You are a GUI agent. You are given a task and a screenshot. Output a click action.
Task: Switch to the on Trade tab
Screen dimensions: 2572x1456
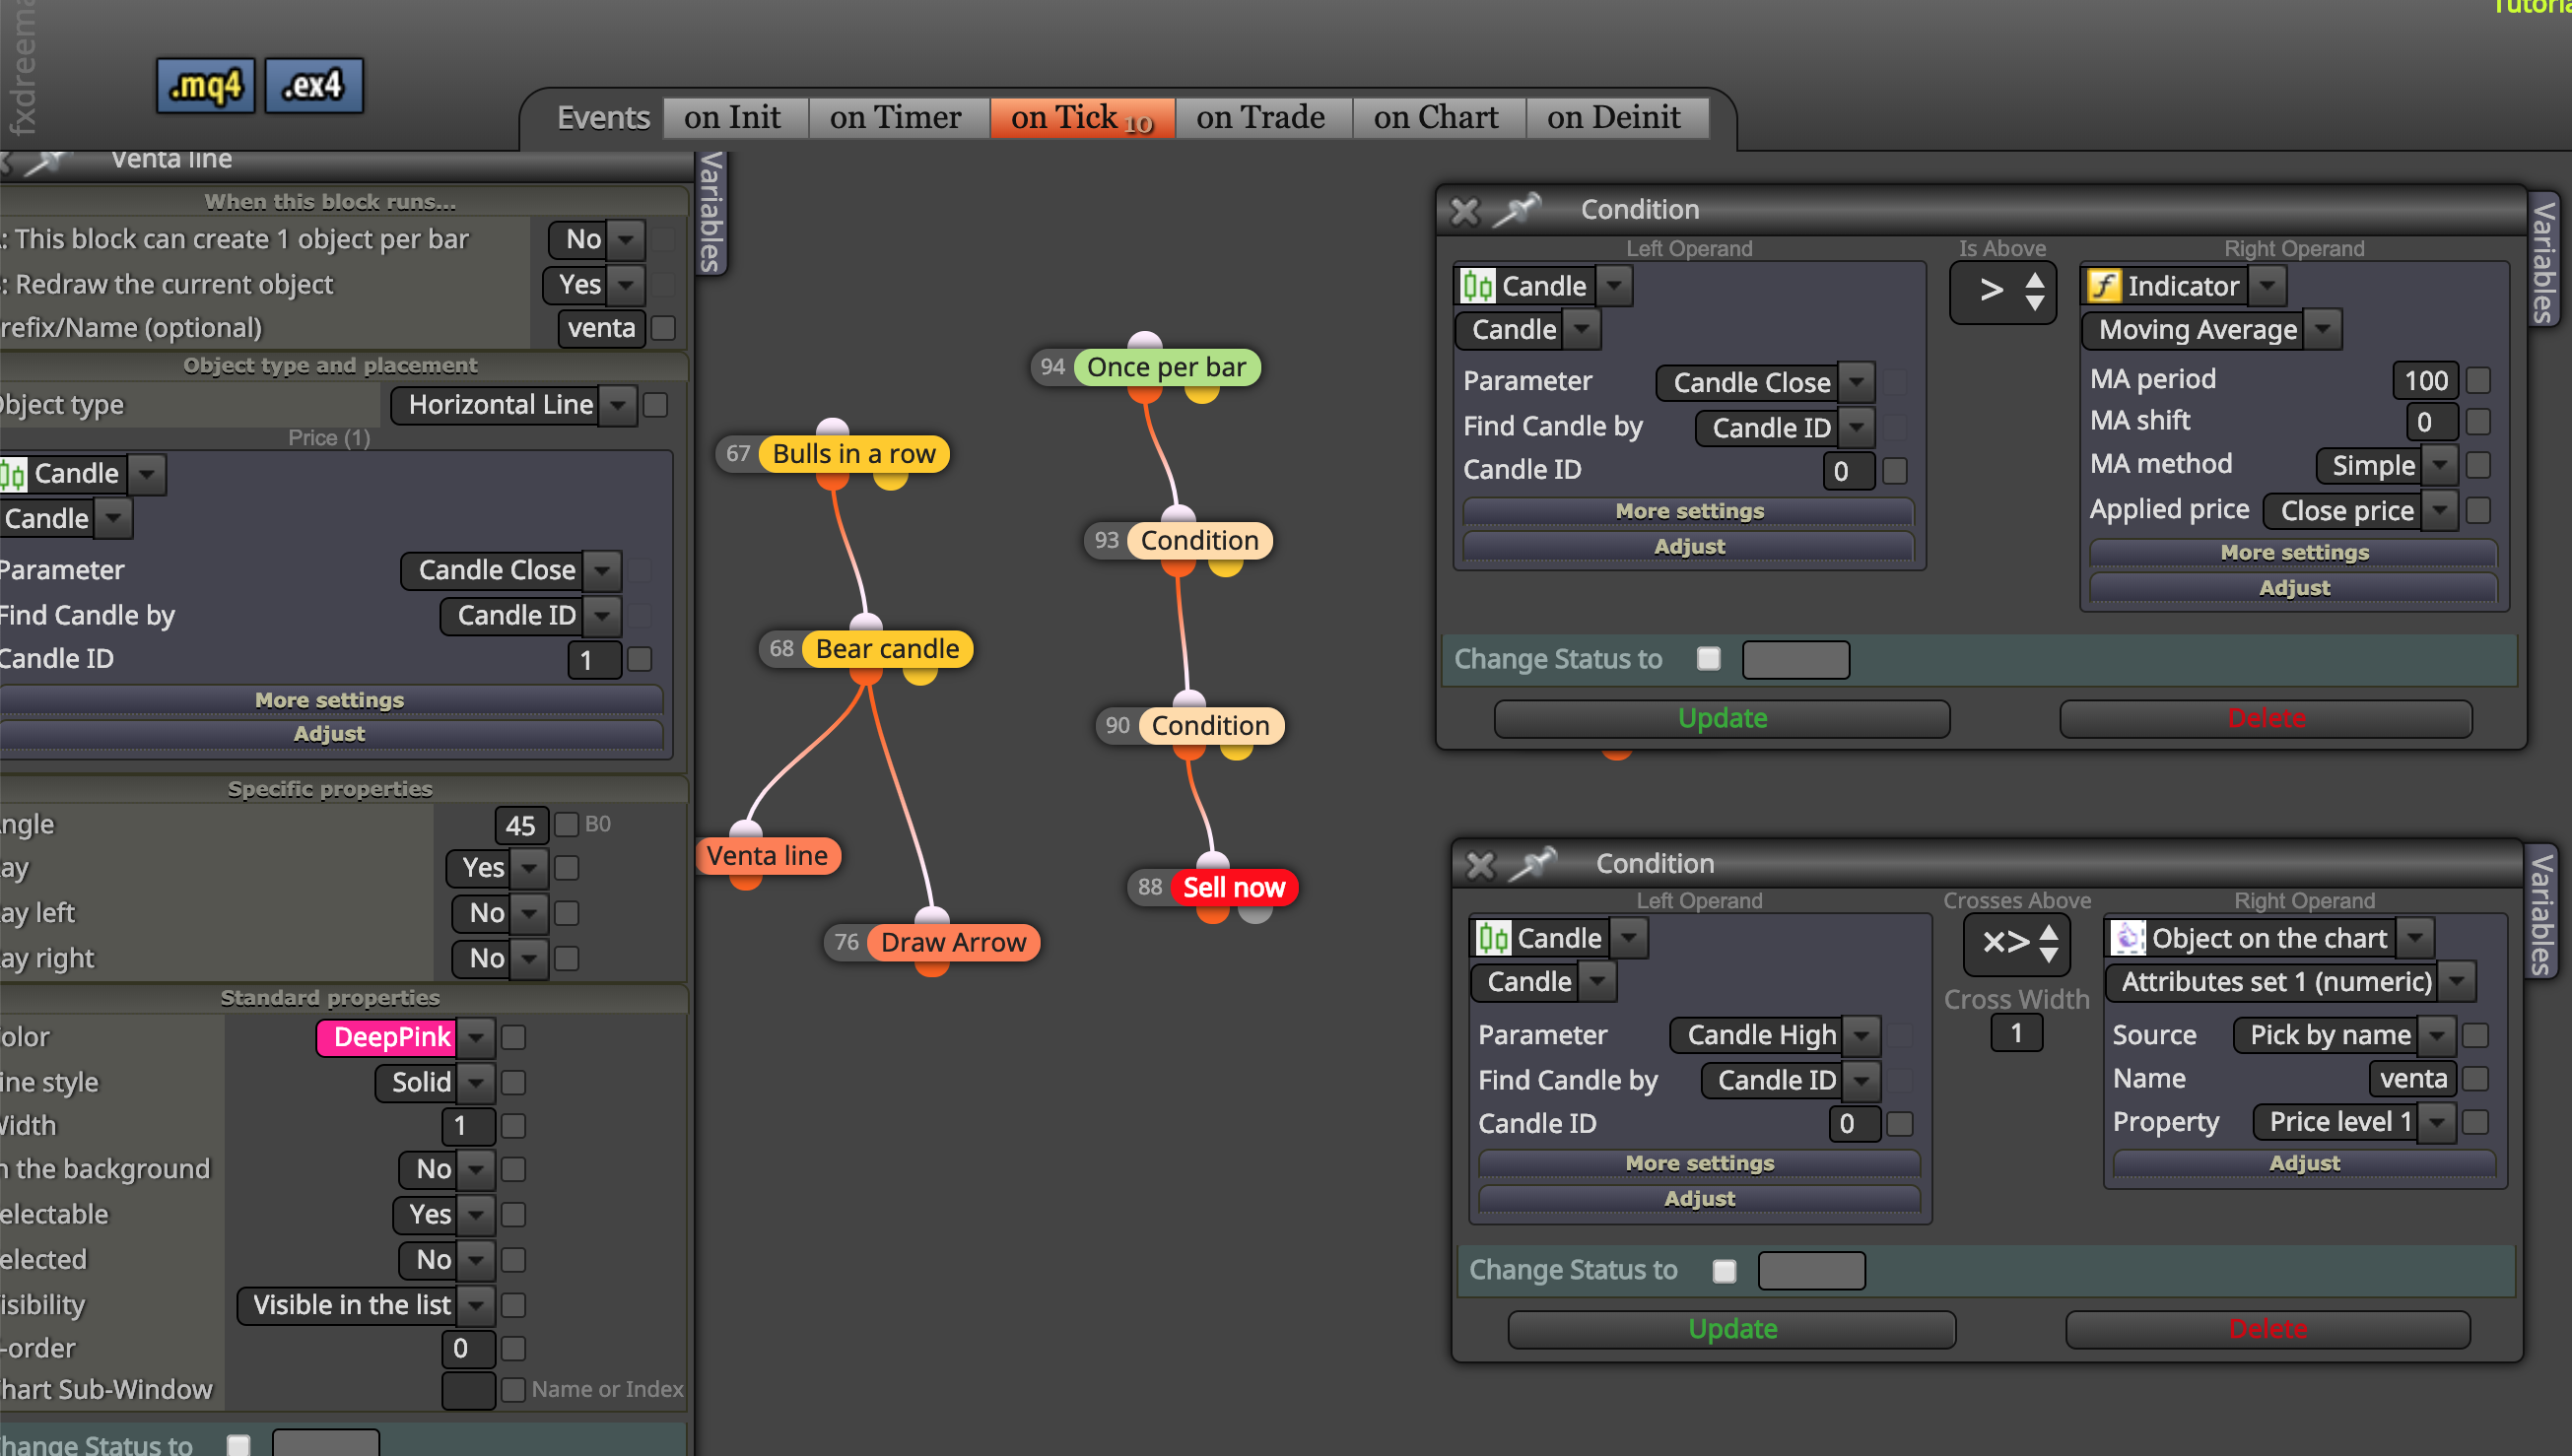[1260, 117]
